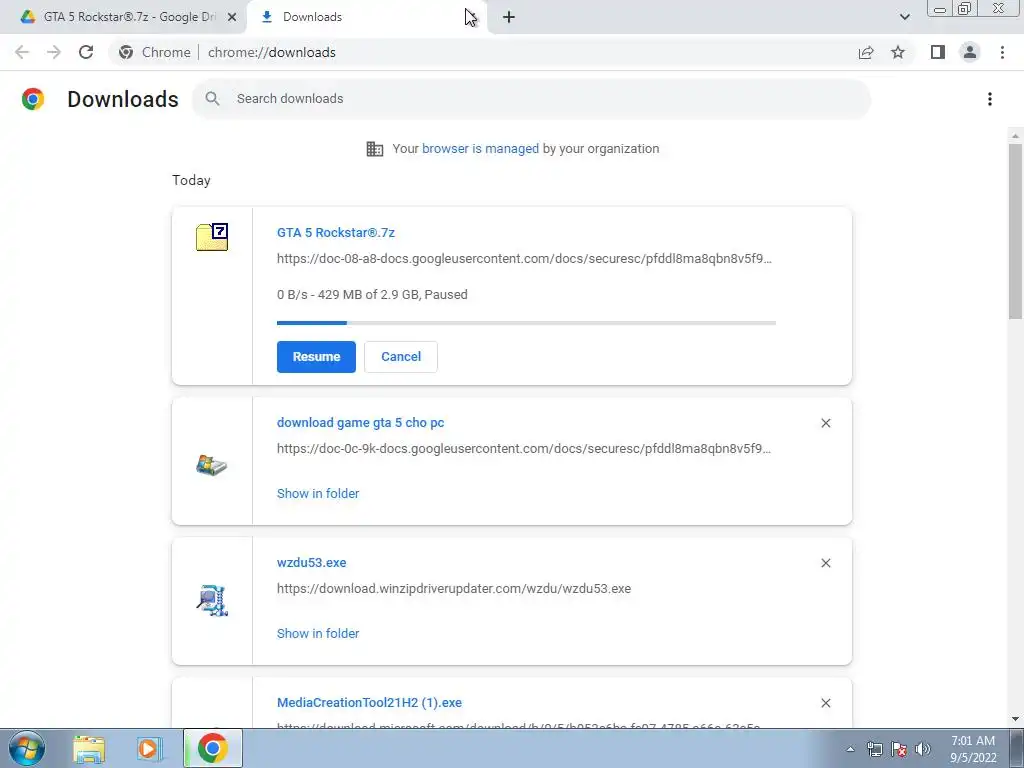The width and height of the screenshot is (1024, 768).
Task: Show download game gta 5 cho pc in folder
Action: 318,494
